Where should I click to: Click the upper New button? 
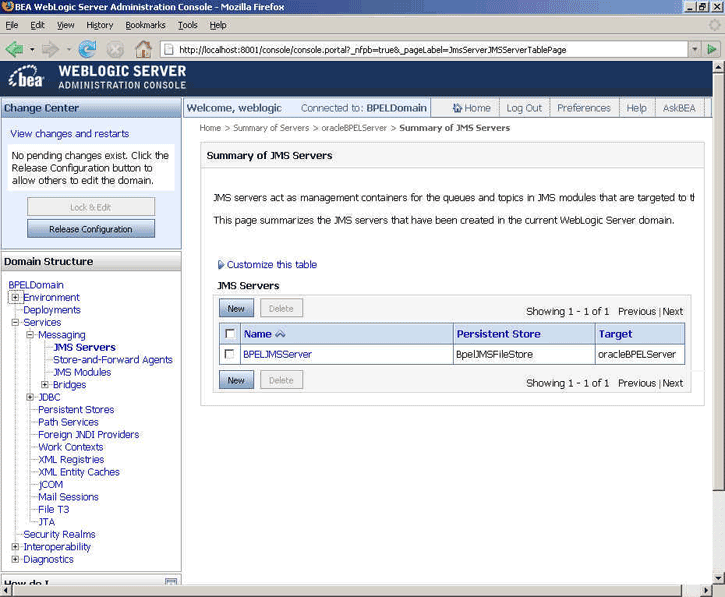click(x=236, y=308)
